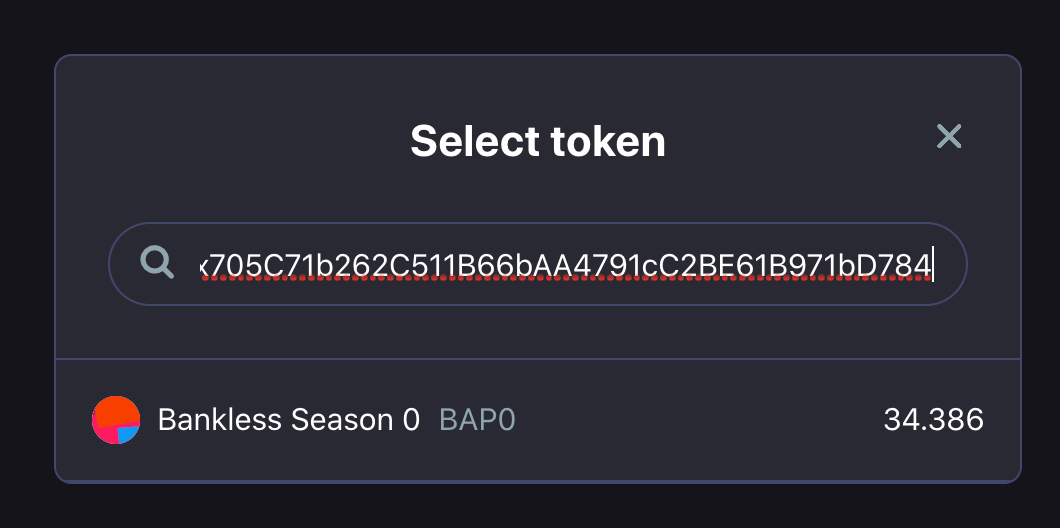The width and height of the screenshot is (1060, 528).
Task: Close the Select token dialog
Action: [948, 136]
